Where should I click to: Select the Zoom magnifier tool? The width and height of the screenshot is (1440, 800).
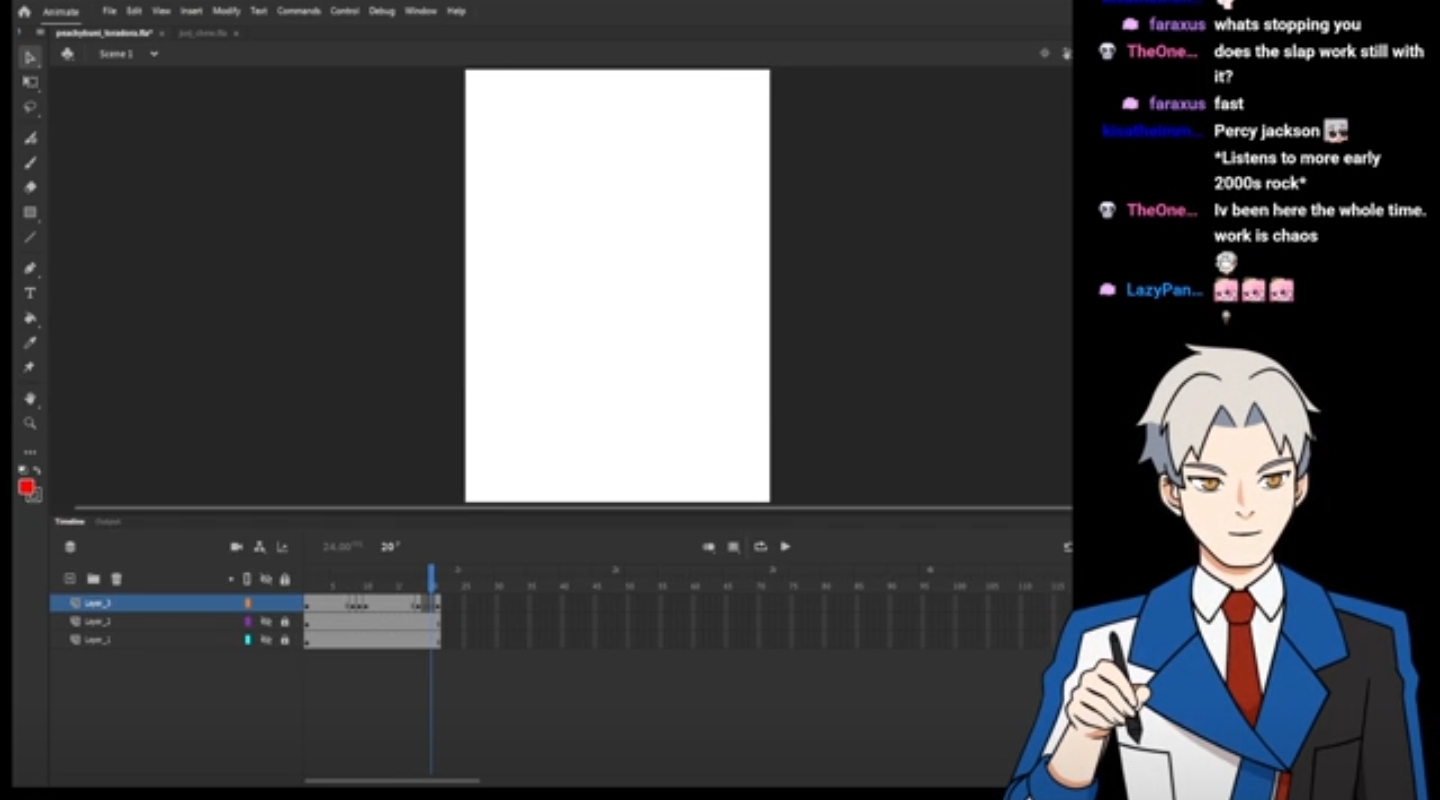tap(30, 423)
